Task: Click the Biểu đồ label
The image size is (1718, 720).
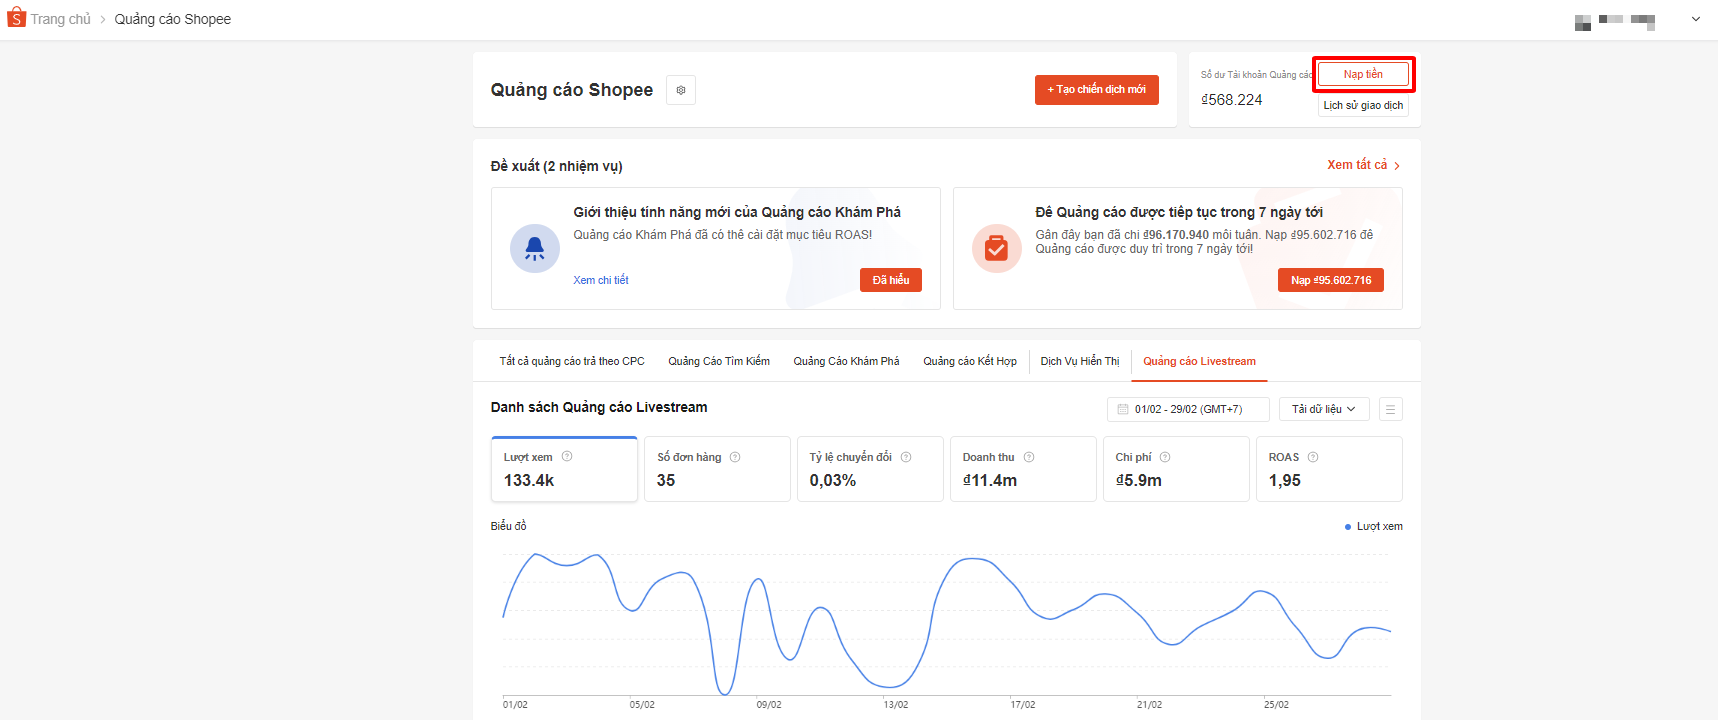Action: tap(508, 526)
